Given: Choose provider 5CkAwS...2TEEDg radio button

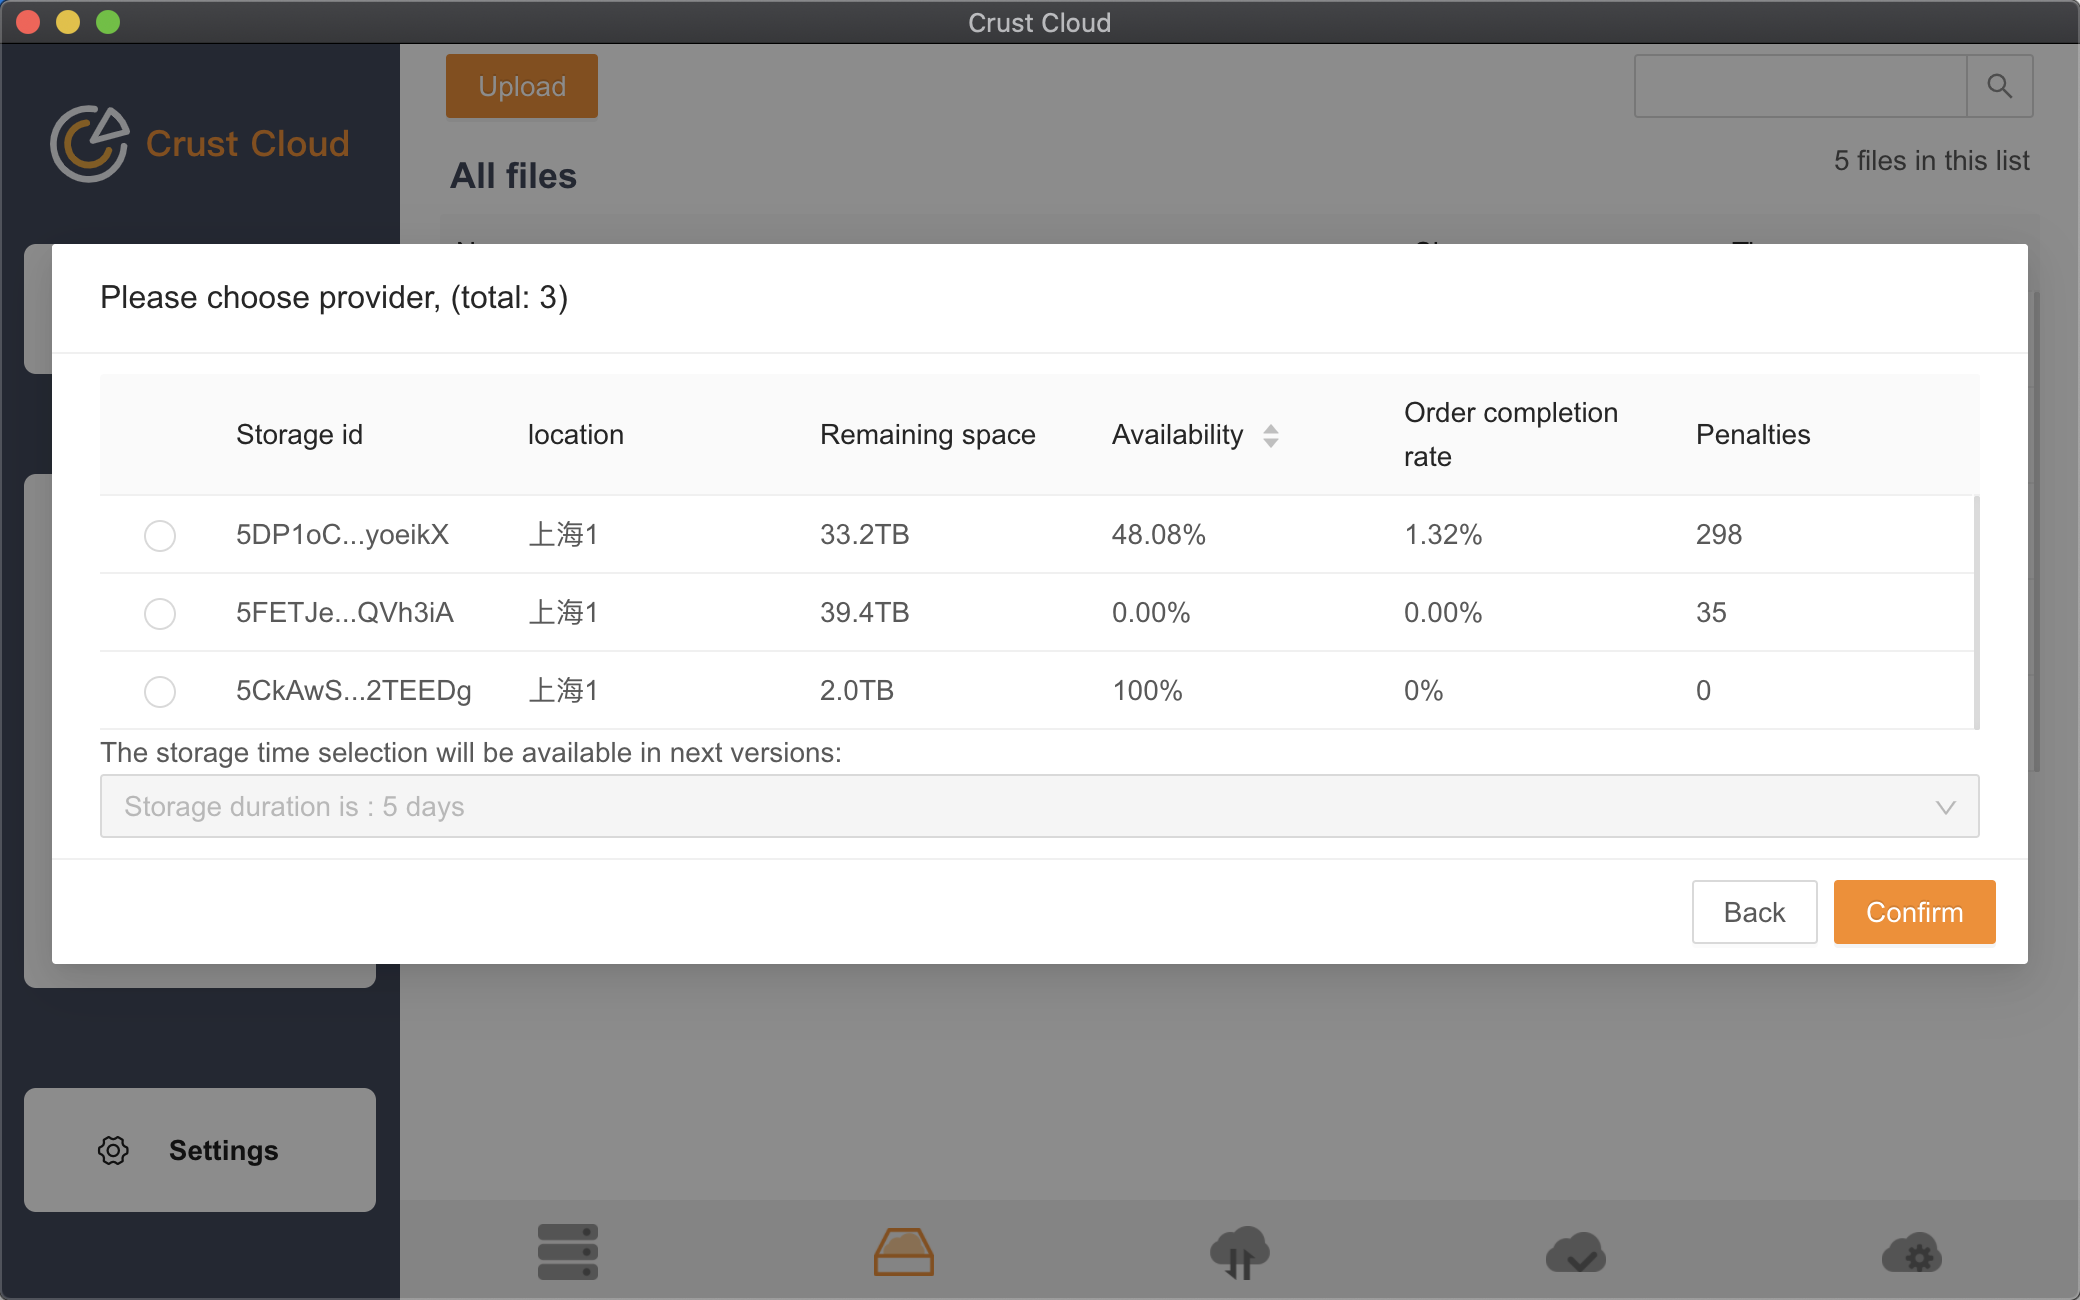Looking at the screenshot, I should (160, 691).
